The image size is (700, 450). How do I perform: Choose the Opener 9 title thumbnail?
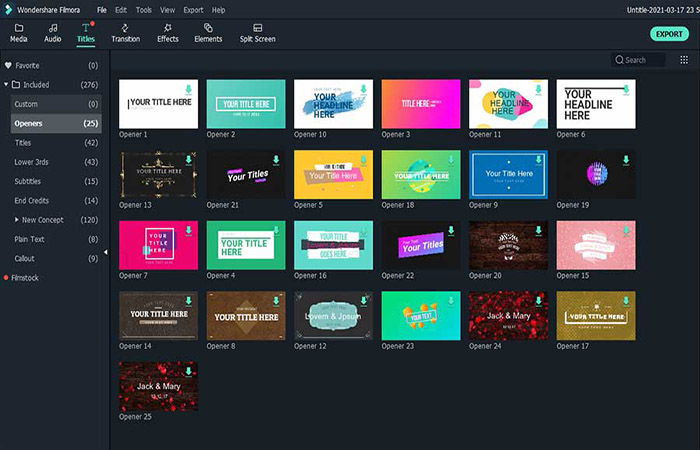[x=509, y=174]
